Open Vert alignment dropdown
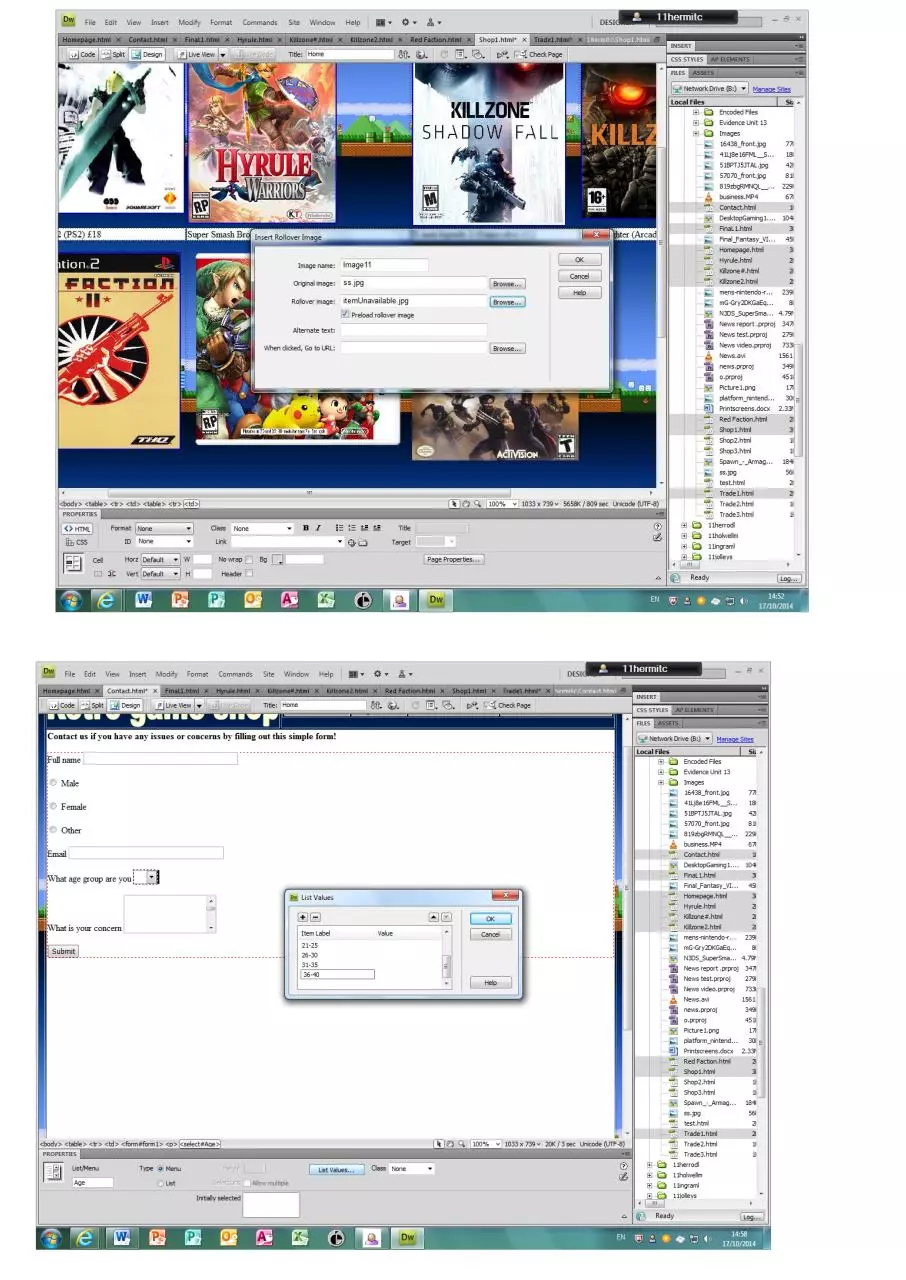 coord(160,574)
